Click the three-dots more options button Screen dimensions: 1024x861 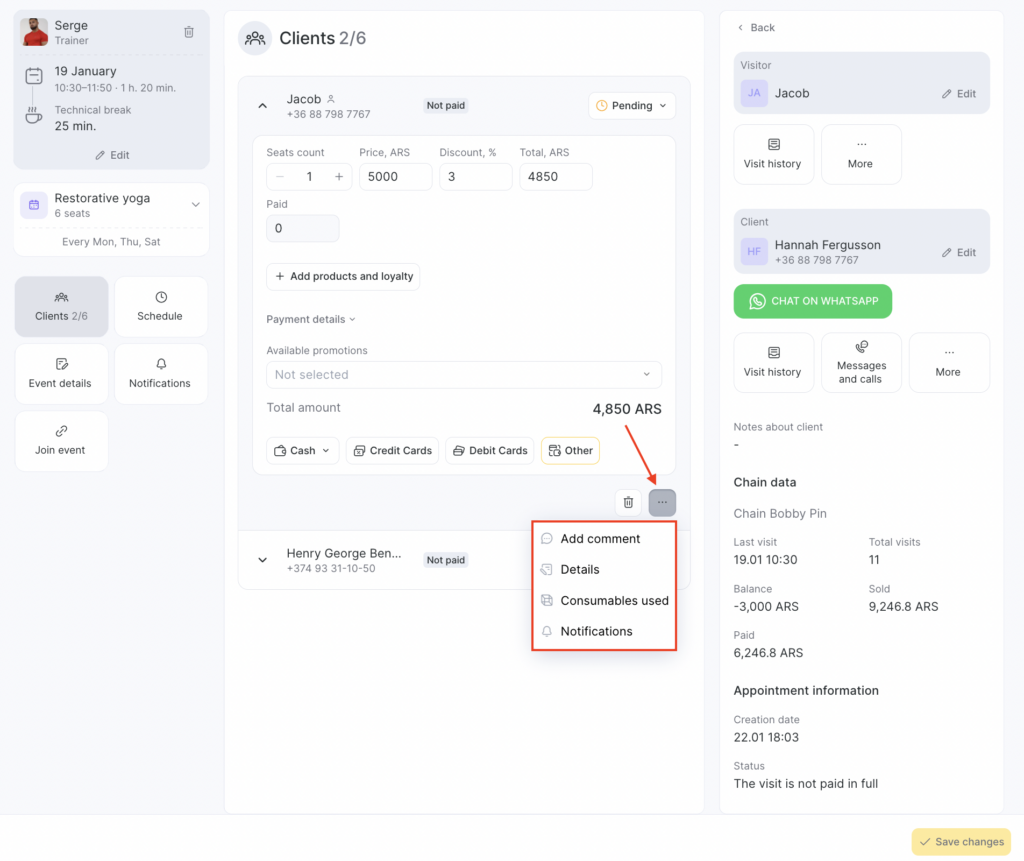point(662,502)
